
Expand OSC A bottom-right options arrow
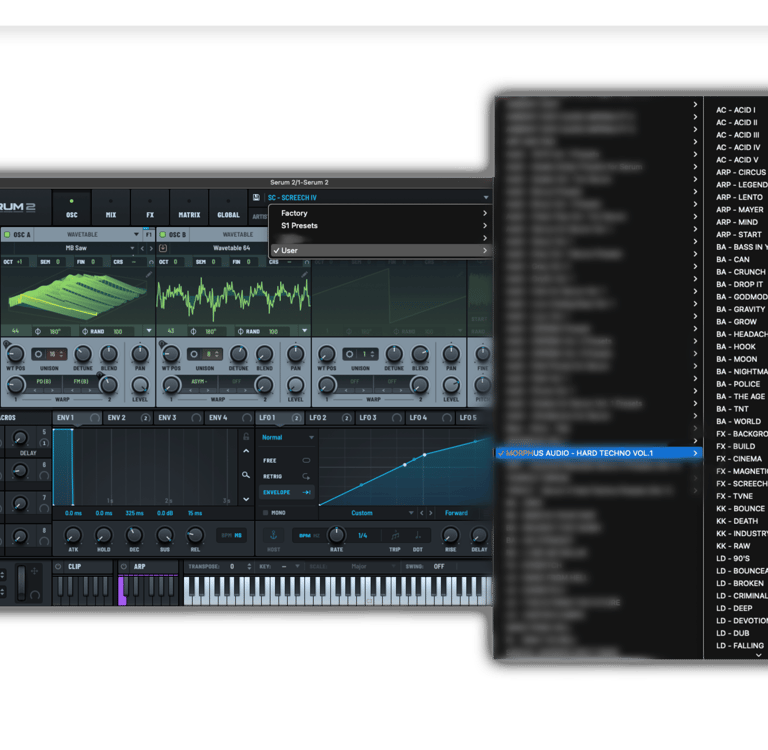point(149,331)
